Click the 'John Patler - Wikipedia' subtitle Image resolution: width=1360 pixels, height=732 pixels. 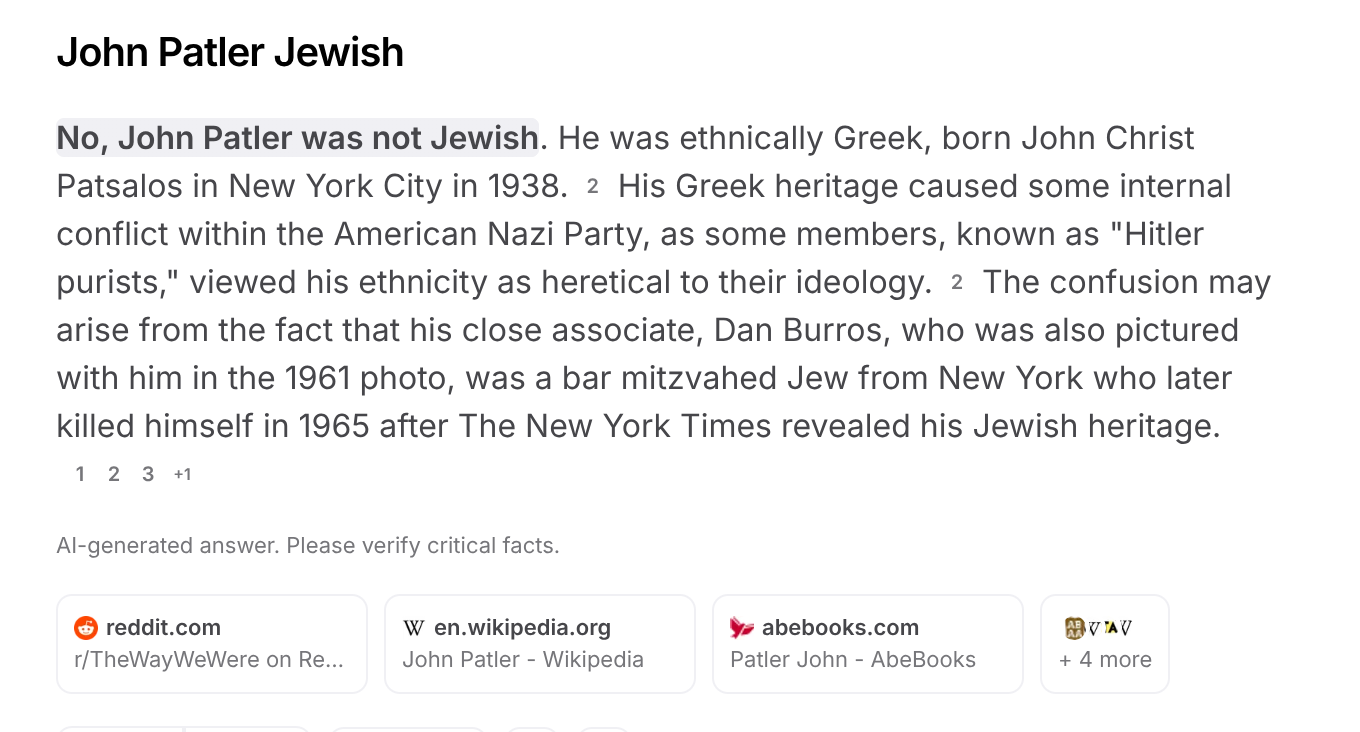coord(523,660)
